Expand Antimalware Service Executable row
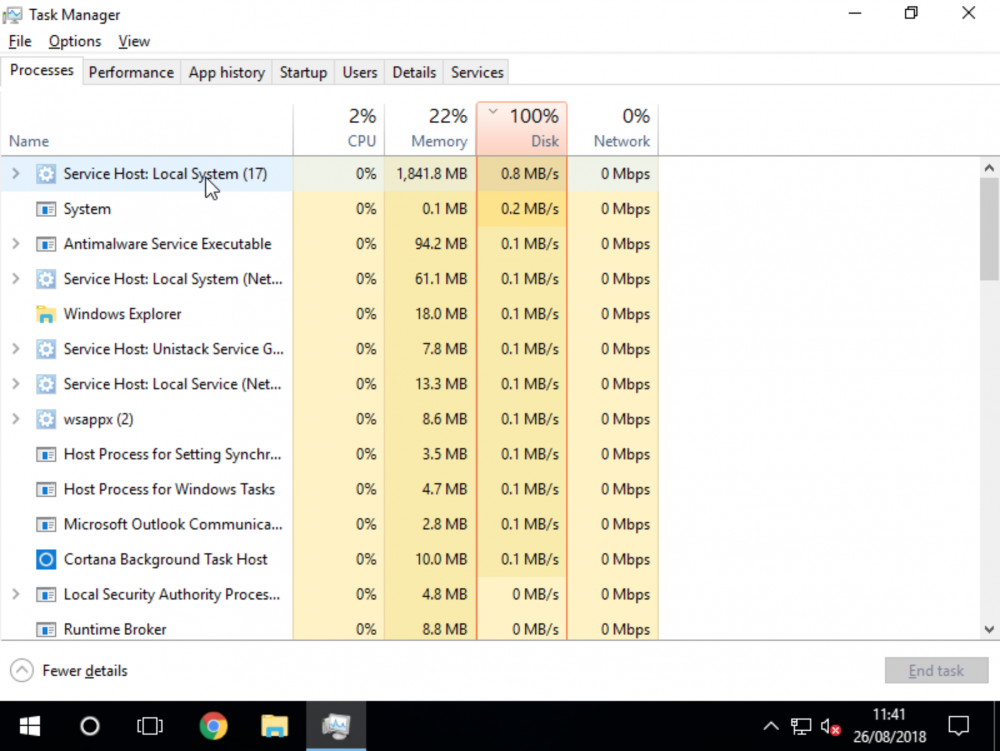This screenshot has height=751, width=1000. click(16, 244)
